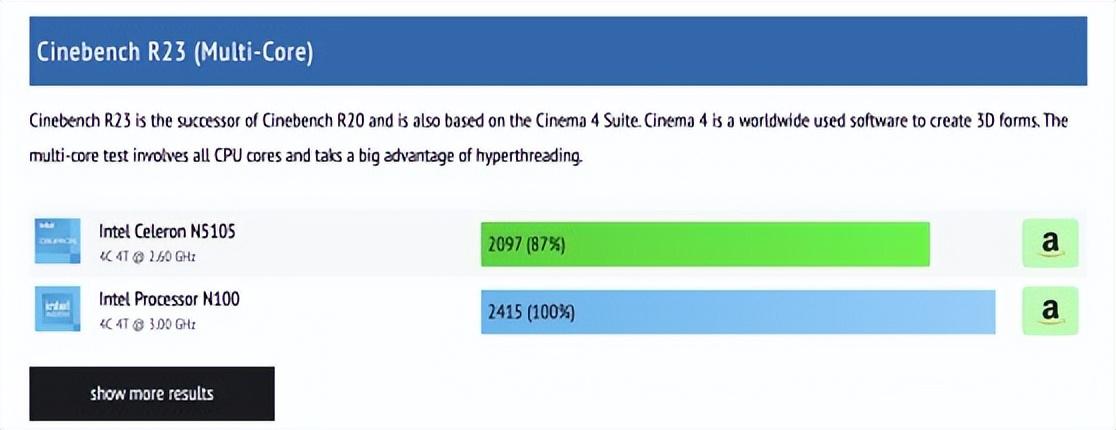1116x430 pixels.
Task: Click the 4C 4T @ 2.60 GHz spec text
Action: tap(147, 256)
